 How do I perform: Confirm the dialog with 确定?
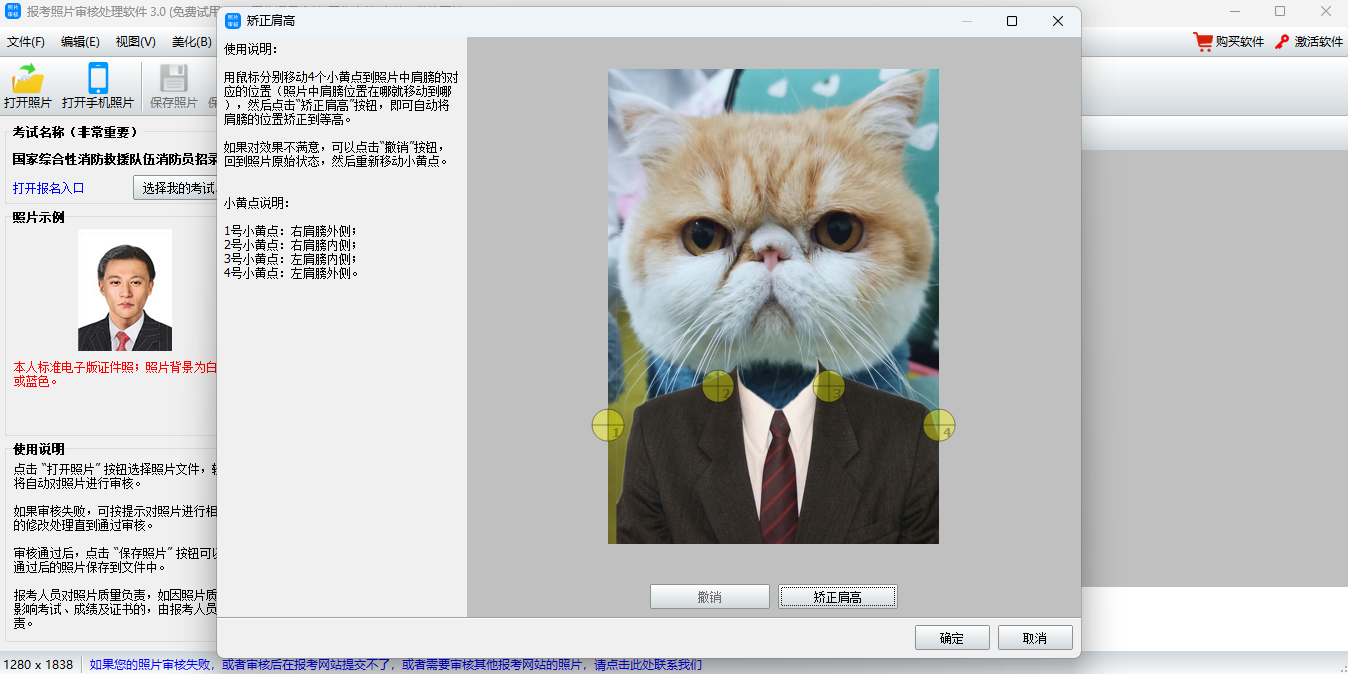(x=952, y=638)
